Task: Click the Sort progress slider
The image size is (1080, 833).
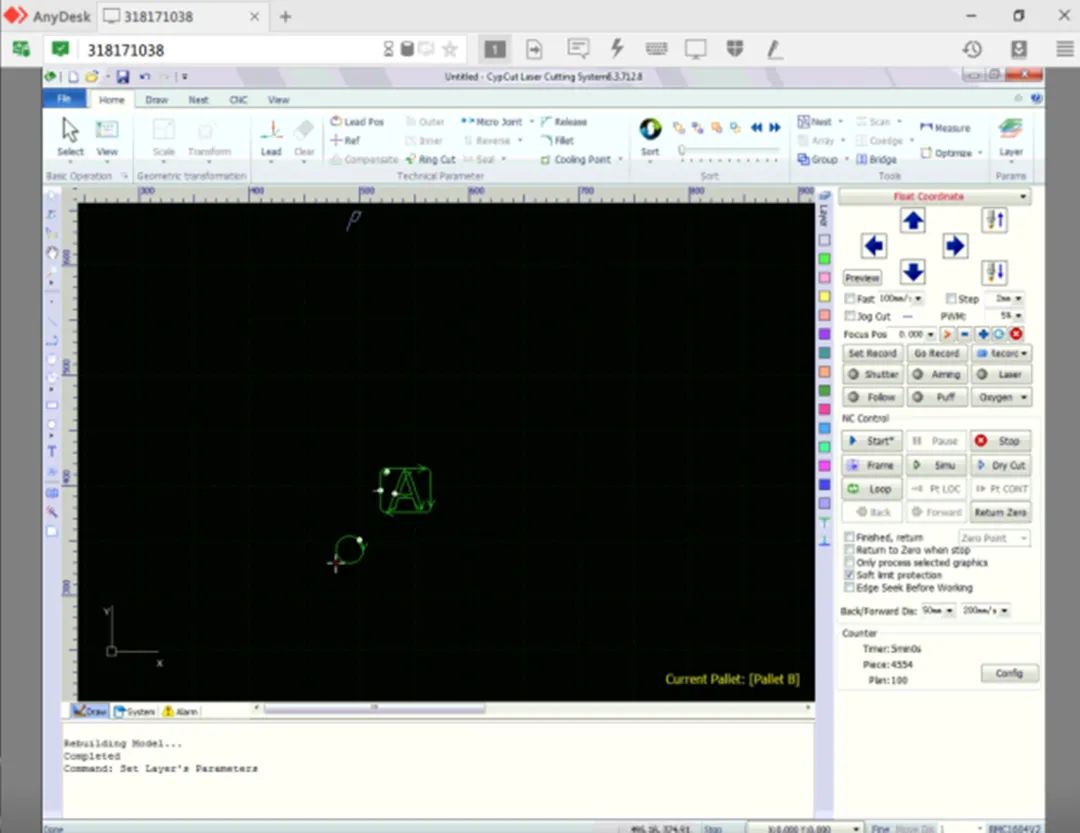Action: click(729, 150)
